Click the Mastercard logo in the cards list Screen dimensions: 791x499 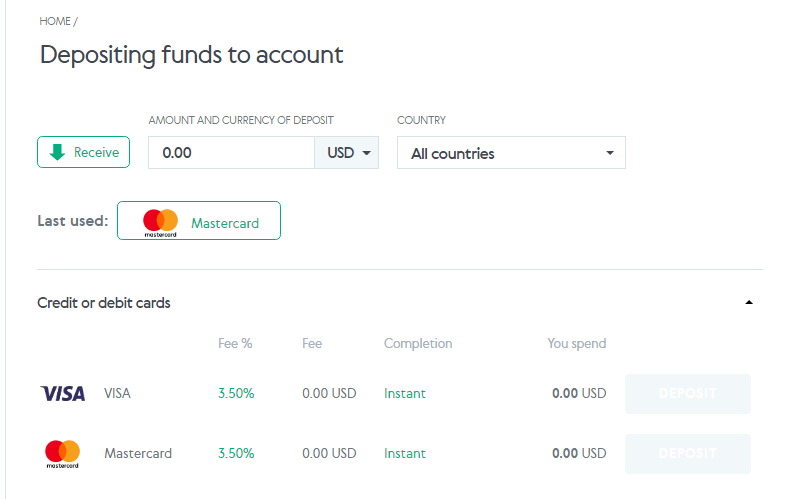coord(63,454)
